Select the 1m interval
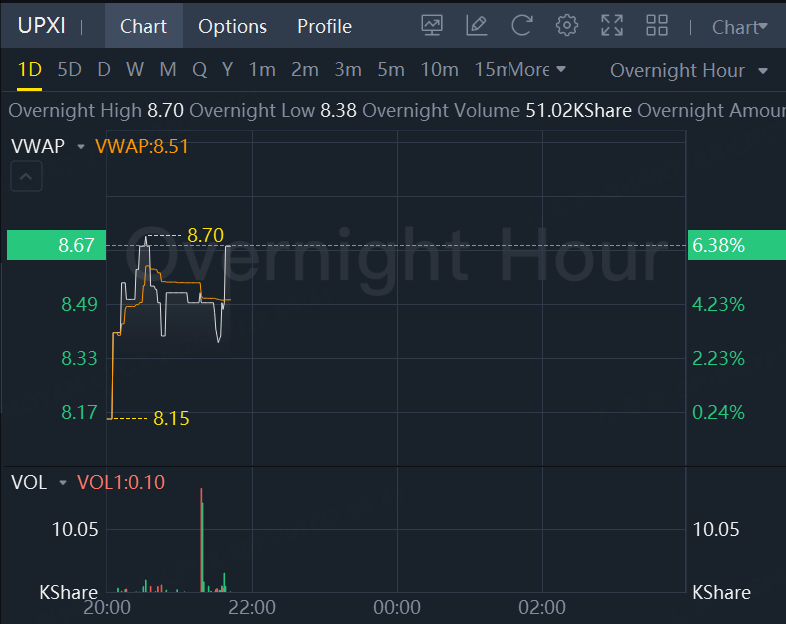The image size is (786, 624). pos(262,70)
